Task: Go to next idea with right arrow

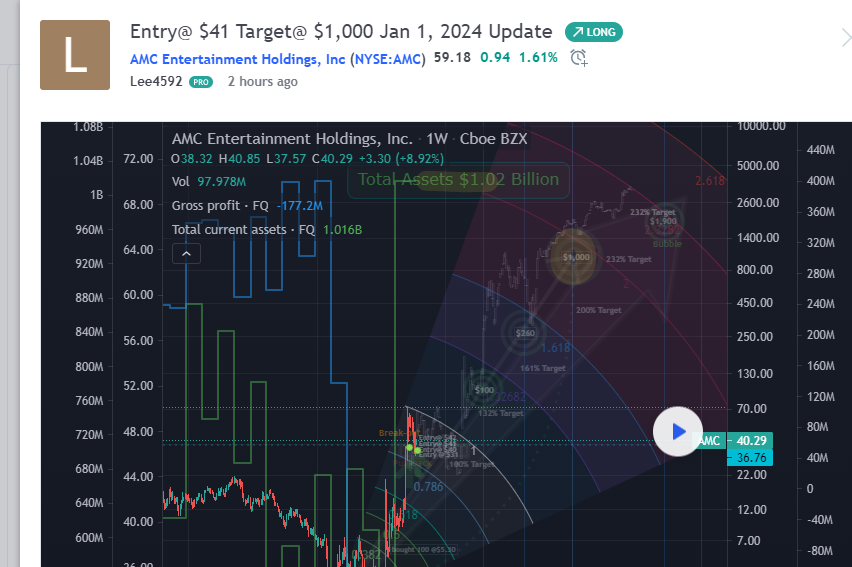Action: click(845, 38)
